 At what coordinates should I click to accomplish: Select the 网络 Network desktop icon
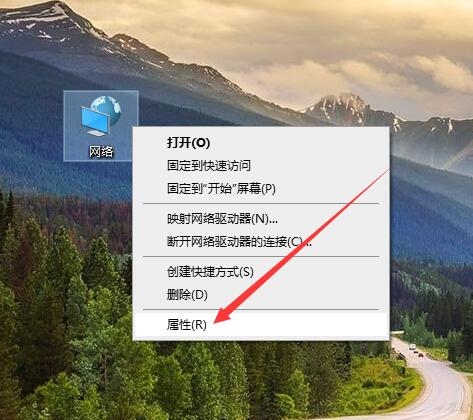pyautogui.click(x=101, y=126)
